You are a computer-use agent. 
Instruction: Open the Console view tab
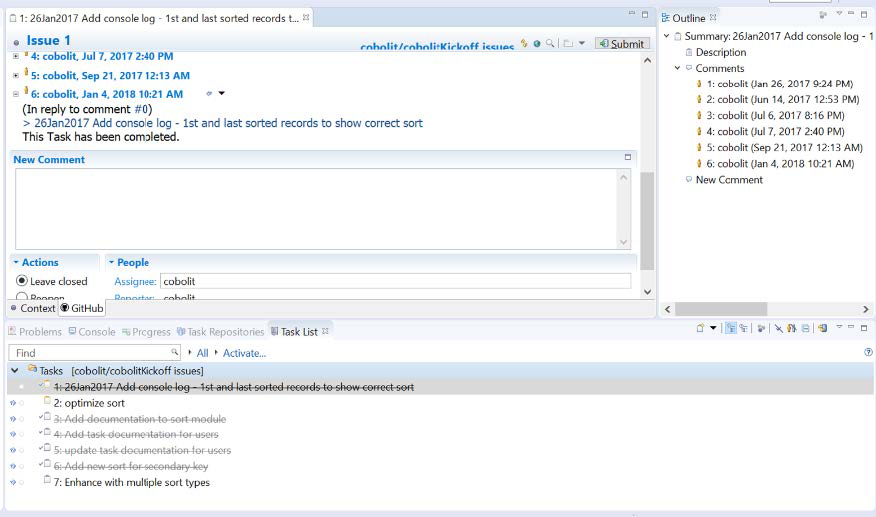pyautogui.click(x=92, y=331)
